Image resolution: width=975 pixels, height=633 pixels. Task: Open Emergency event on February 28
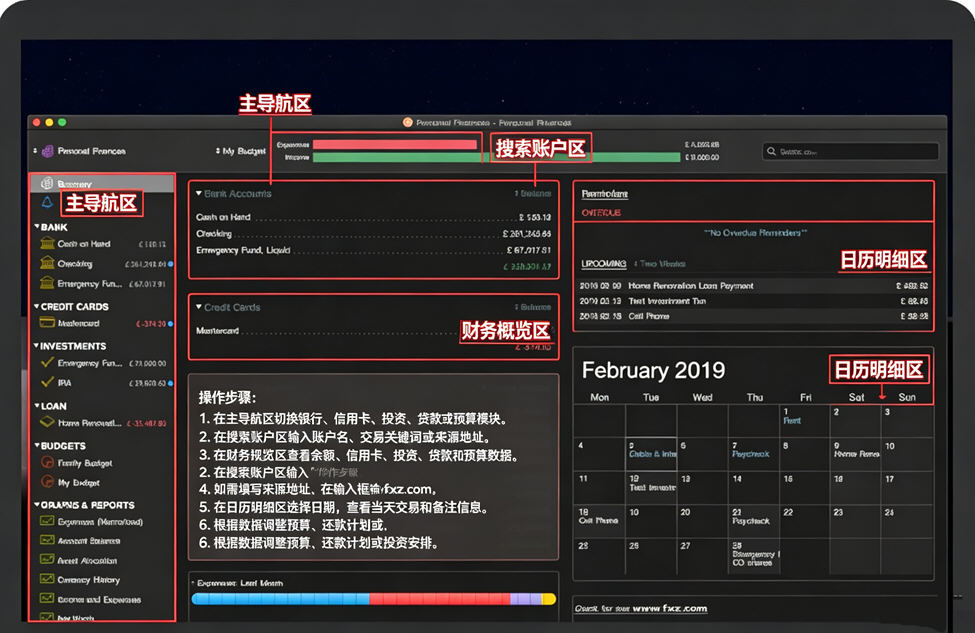[x=754, y=554]
